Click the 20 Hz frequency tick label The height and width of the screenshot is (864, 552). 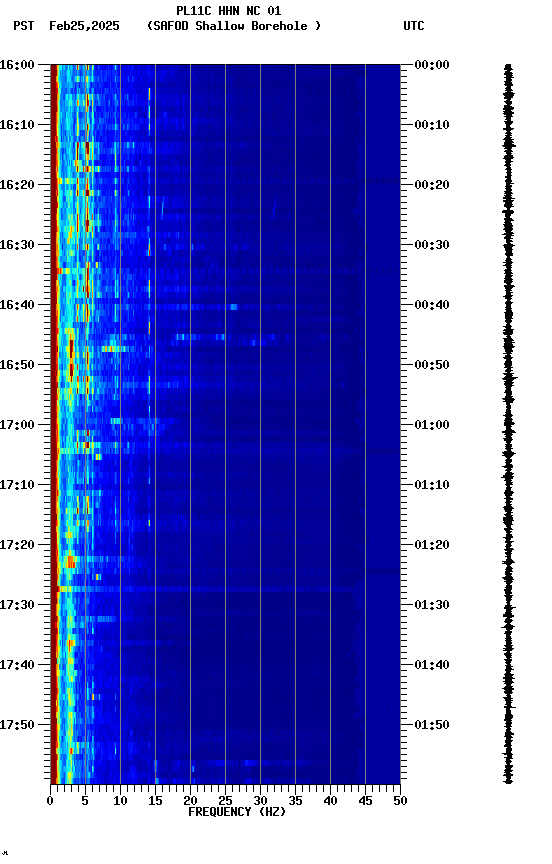pos(190,801)
